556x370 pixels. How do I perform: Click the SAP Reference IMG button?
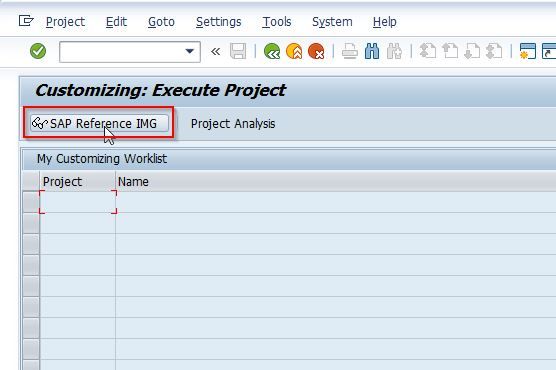(99, 123)
